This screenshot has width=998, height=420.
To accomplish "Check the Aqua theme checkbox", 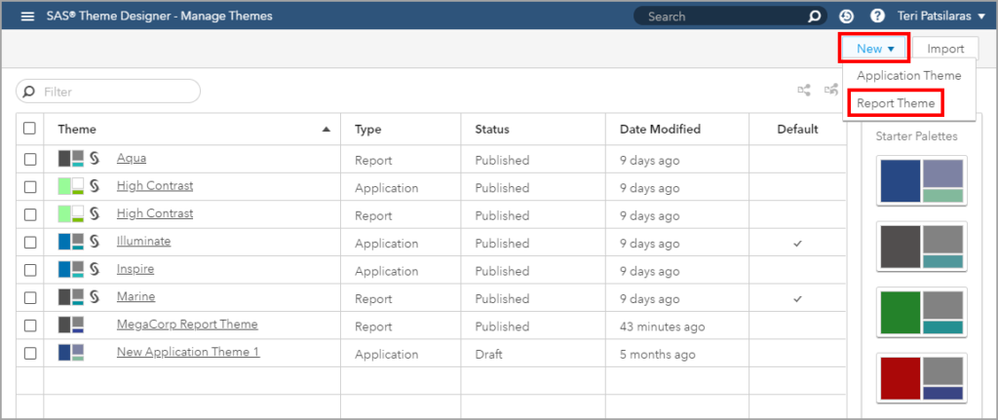I will click(x=30, y=159).
